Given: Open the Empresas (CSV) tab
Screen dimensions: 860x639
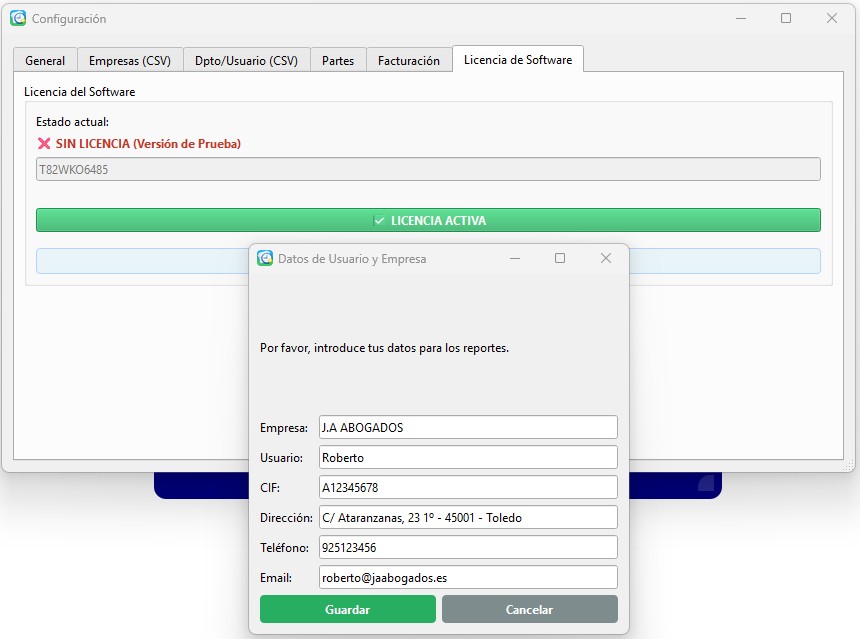Looking at the screenshot, I should (x=129, y=60).
